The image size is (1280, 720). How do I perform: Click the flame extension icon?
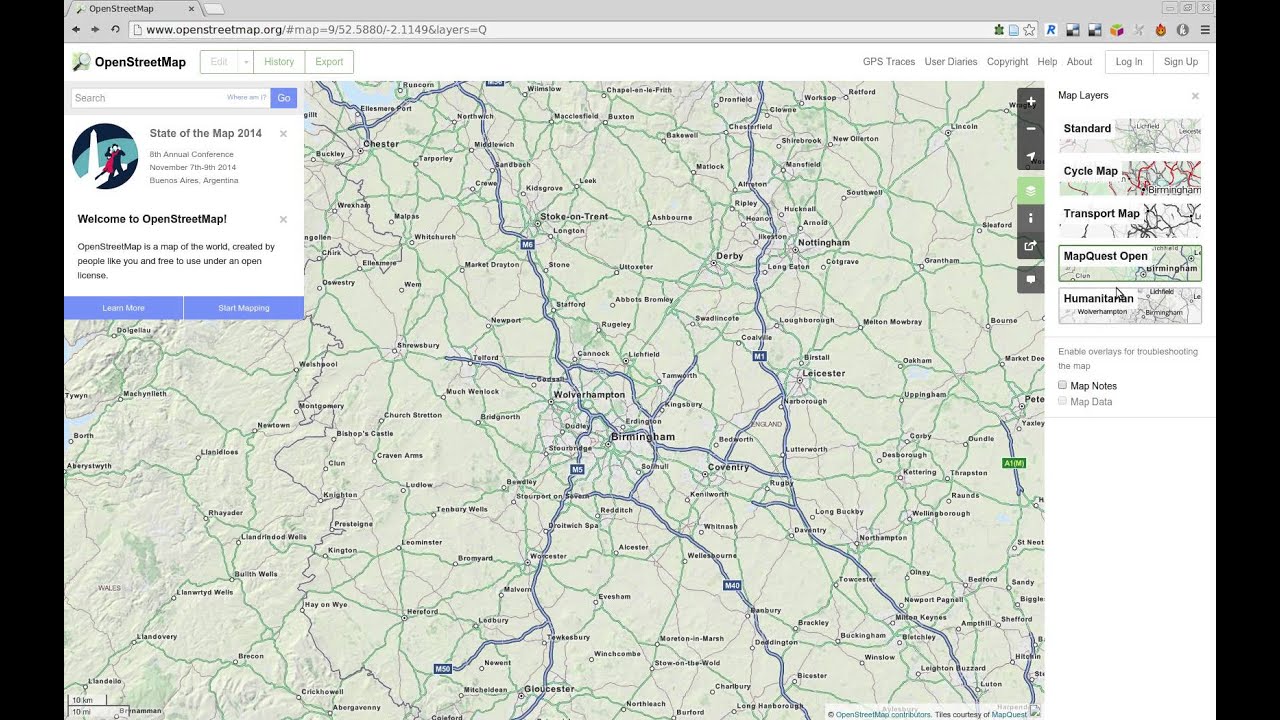1161,30
